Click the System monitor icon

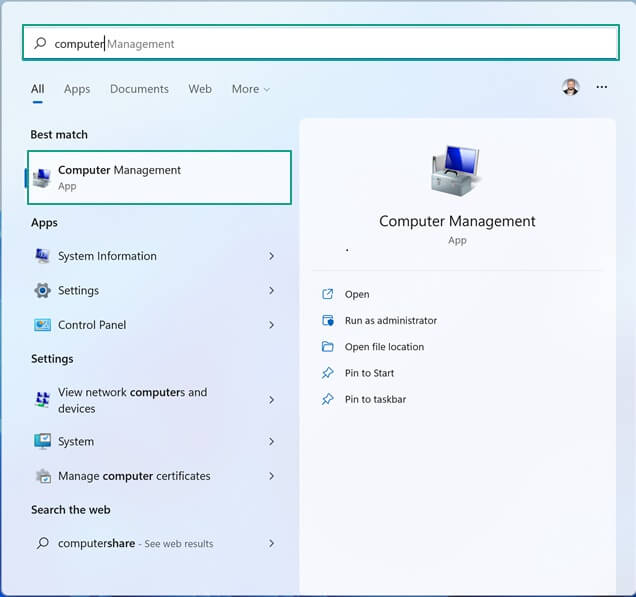tap(42, 441)
